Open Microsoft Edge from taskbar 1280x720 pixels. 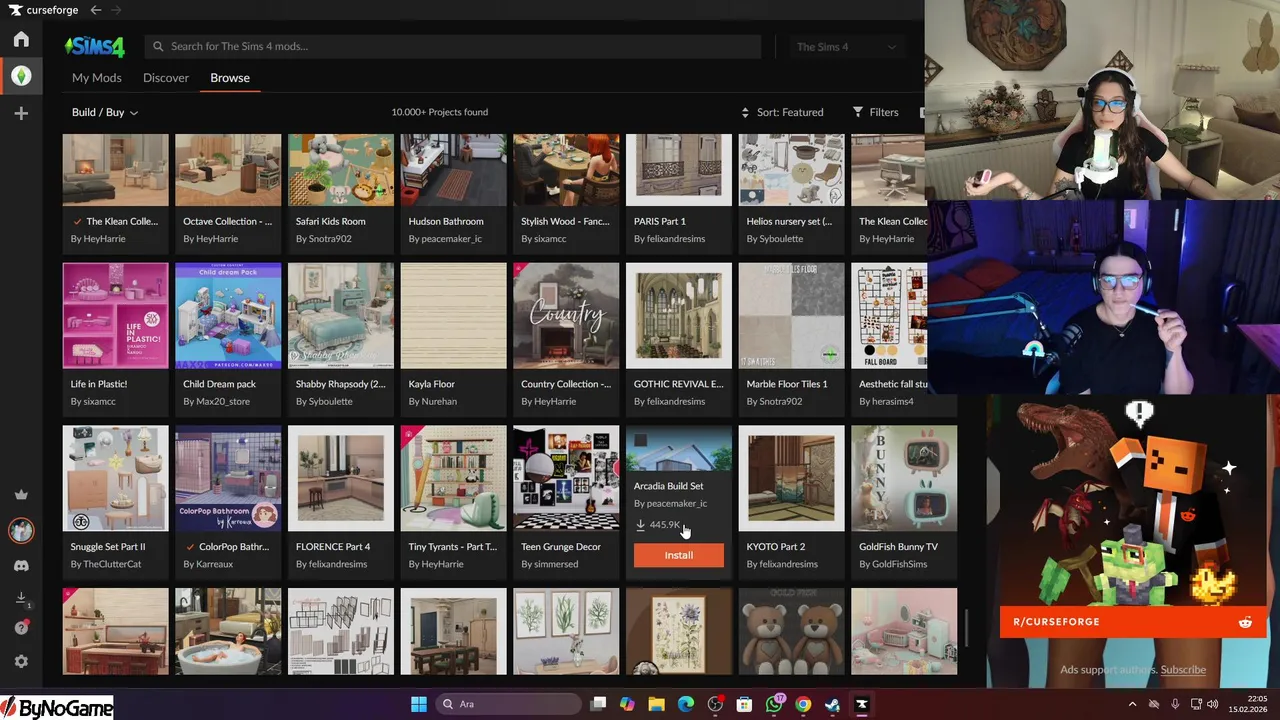coord(686,704)
